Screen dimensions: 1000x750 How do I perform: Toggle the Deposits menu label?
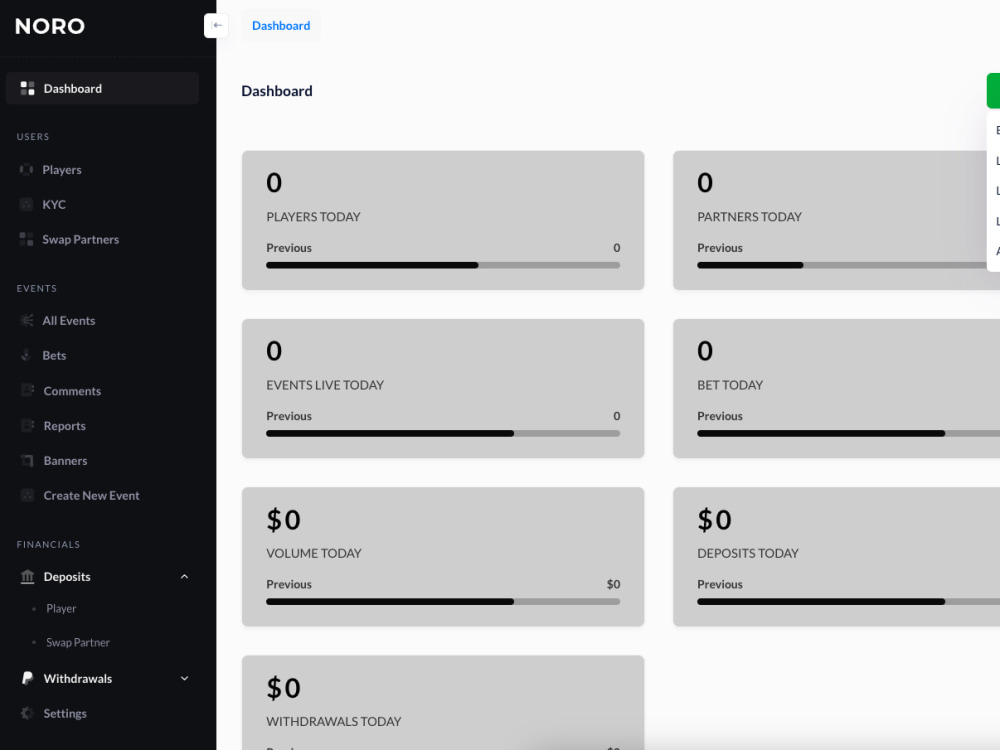[x=67, y=577]
